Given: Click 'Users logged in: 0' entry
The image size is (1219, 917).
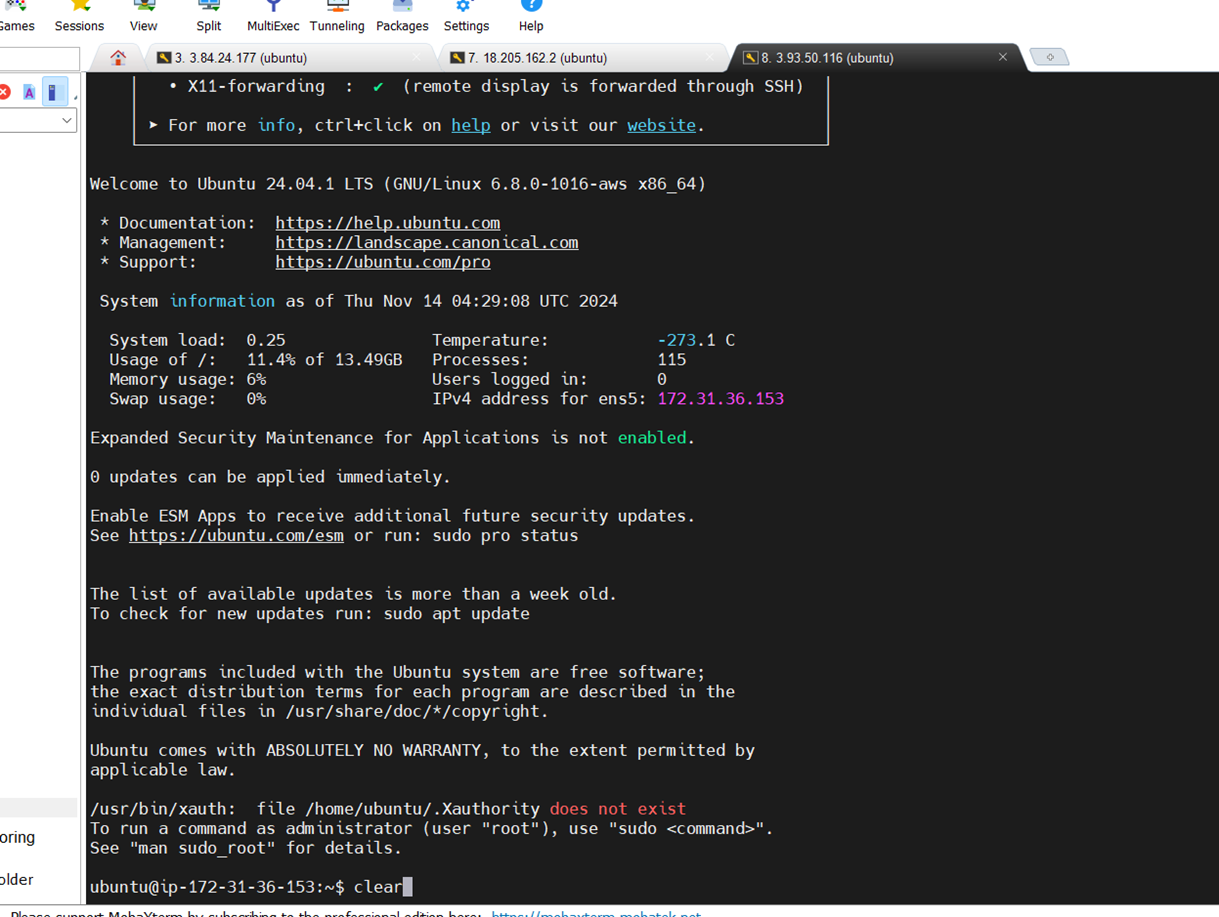Looking at the screenshot, I should tap(549, 379).
